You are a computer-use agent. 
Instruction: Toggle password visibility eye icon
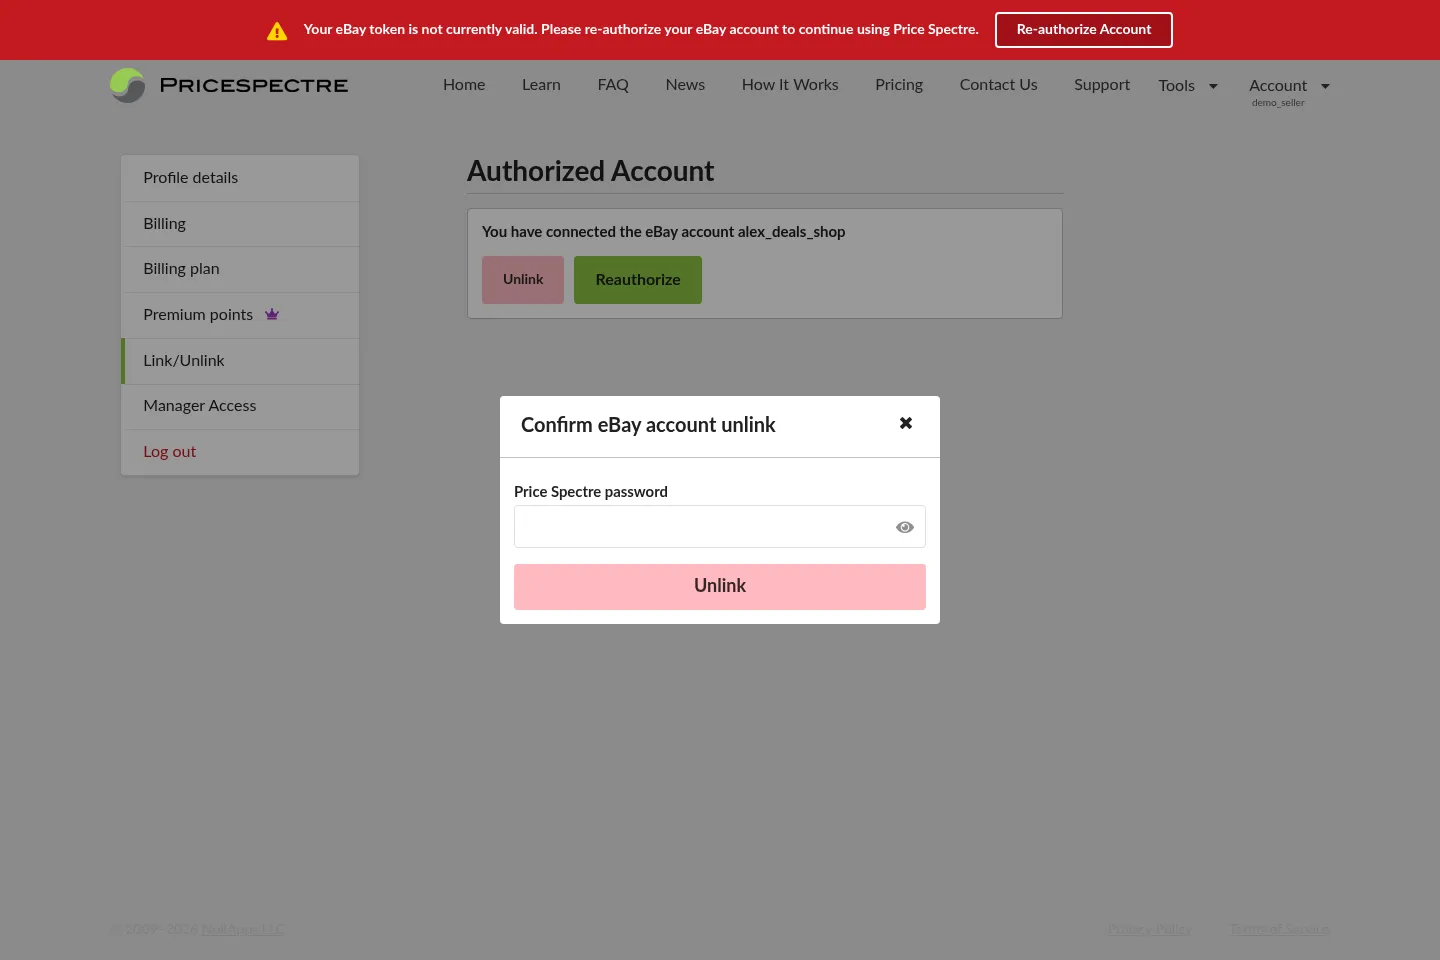pos(905,527)
